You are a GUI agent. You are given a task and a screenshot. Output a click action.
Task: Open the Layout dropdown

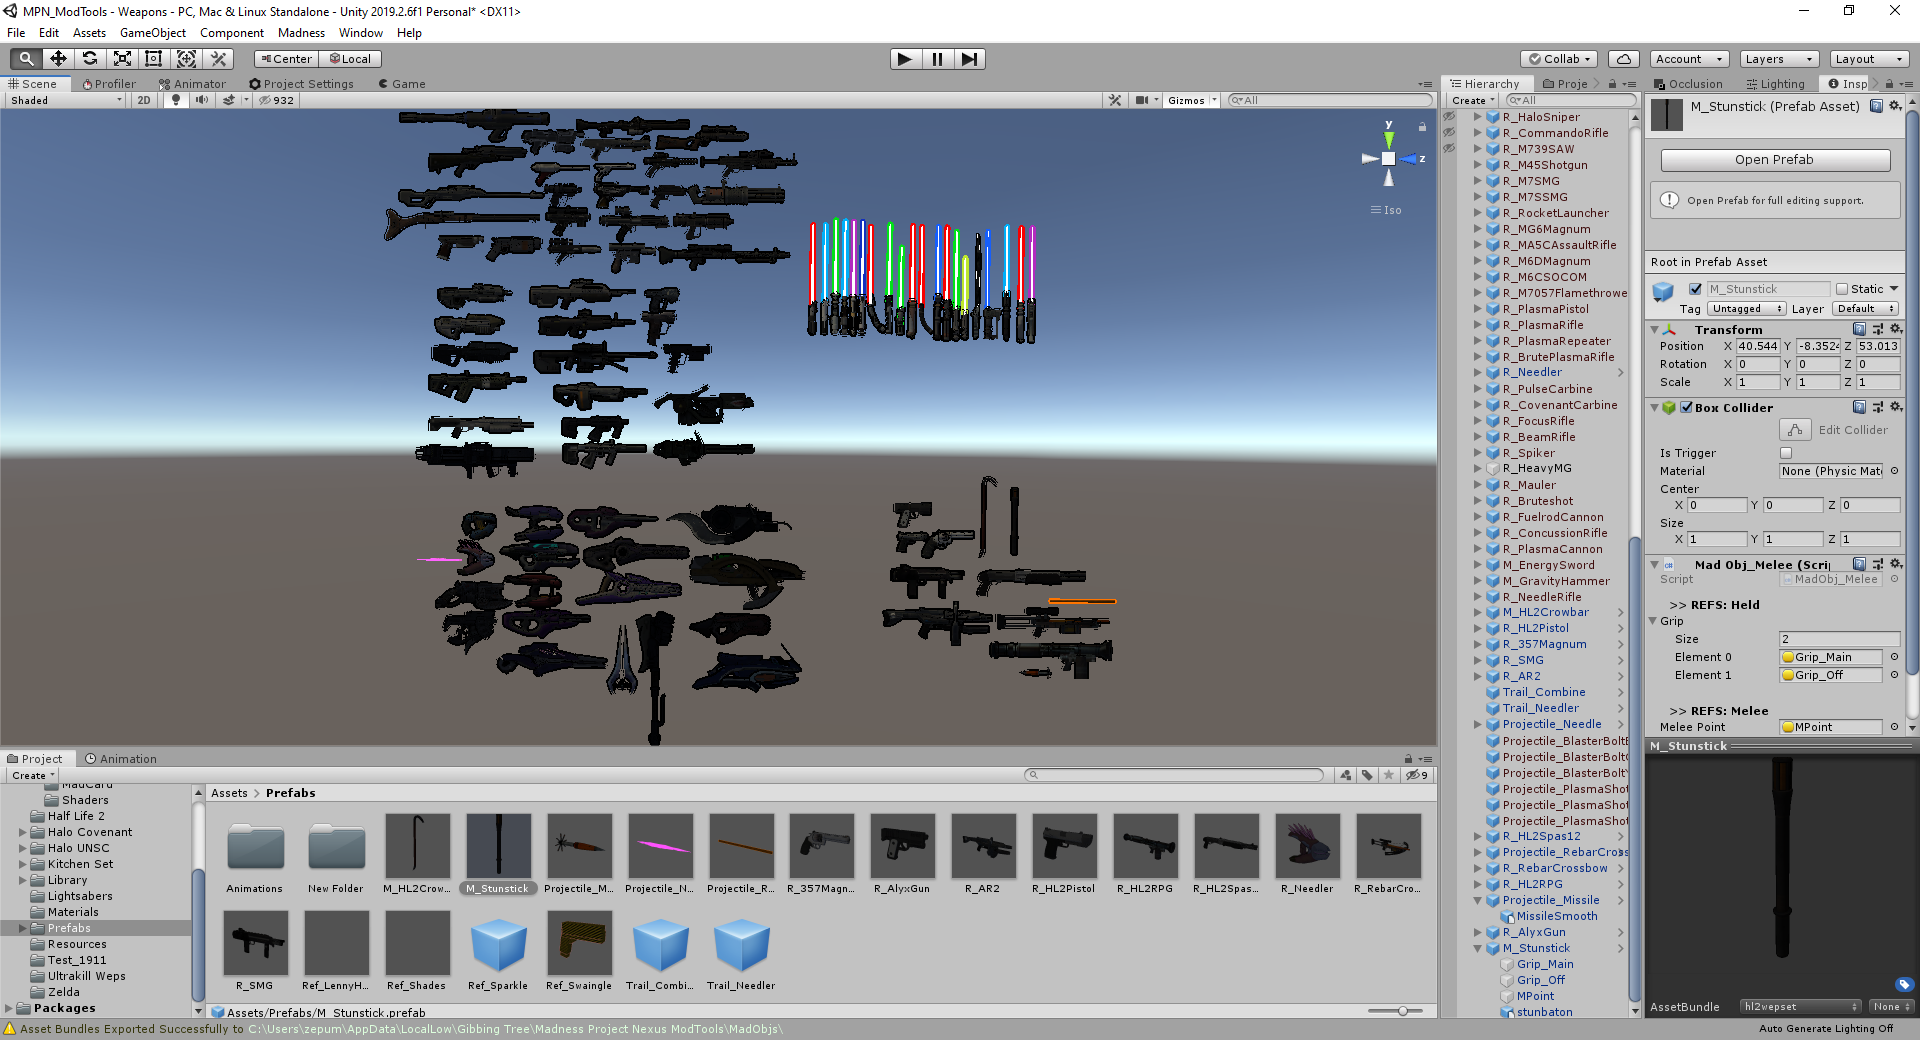pyautogui.click(x=1868, y=59)
